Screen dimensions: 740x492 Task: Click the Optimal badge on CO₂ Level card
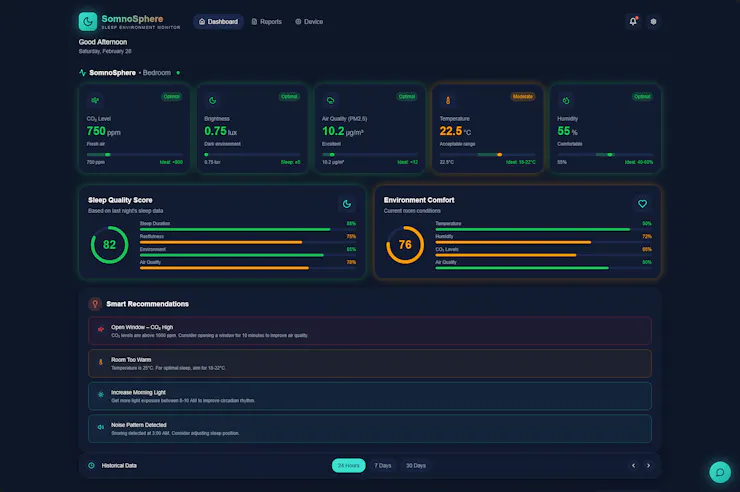[171, 96]
